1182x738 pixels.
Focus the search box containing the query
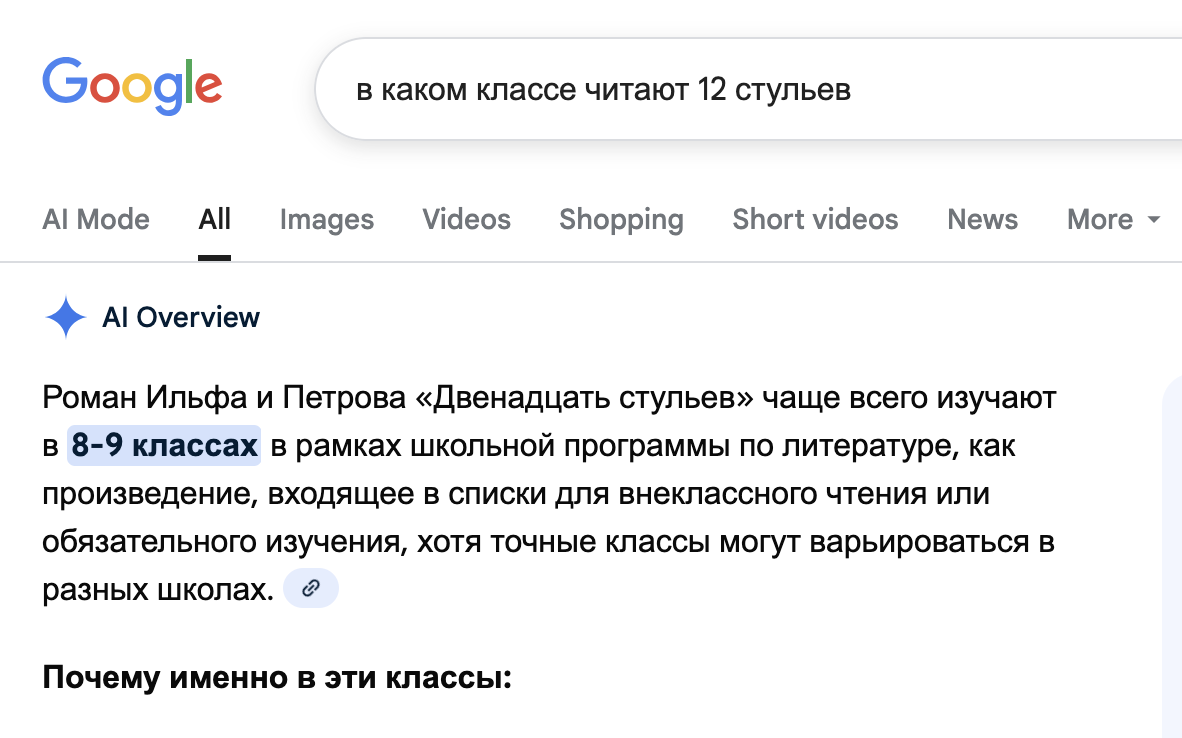pos(700,90)
